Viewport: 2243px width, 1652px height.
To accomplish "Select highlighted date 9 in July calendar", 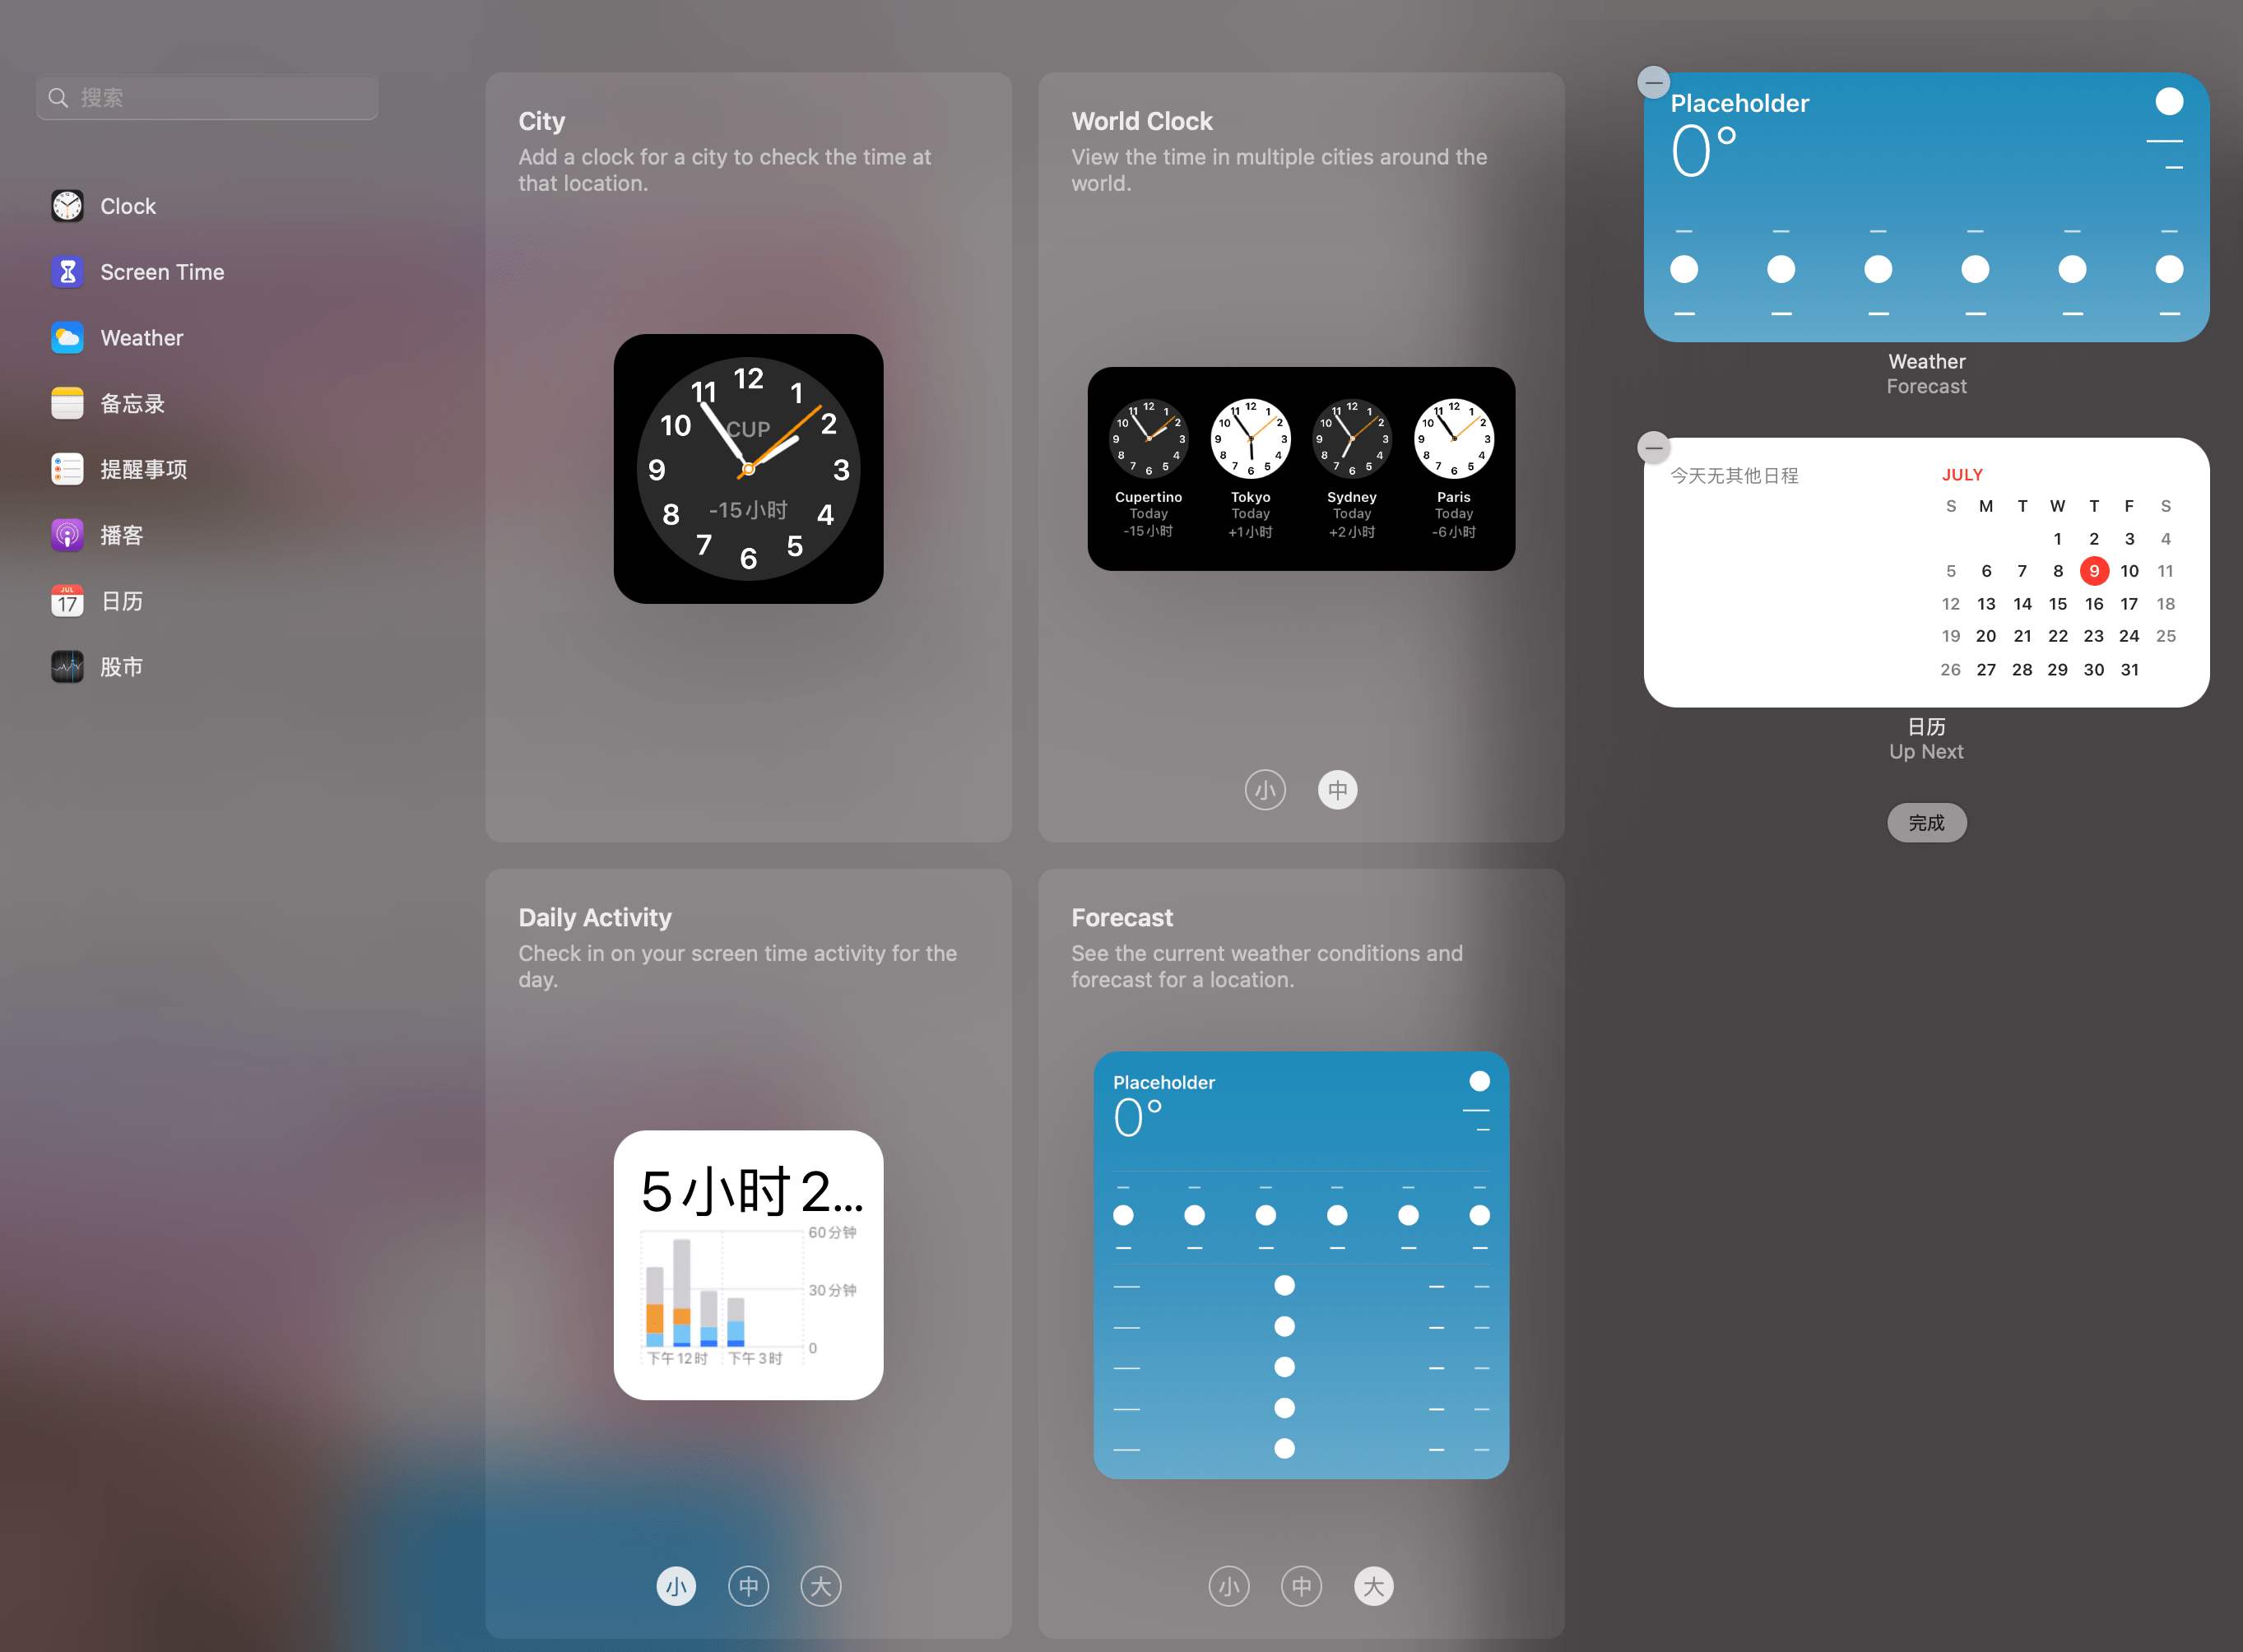I will pyautogui.click(x=2093, y=571).
